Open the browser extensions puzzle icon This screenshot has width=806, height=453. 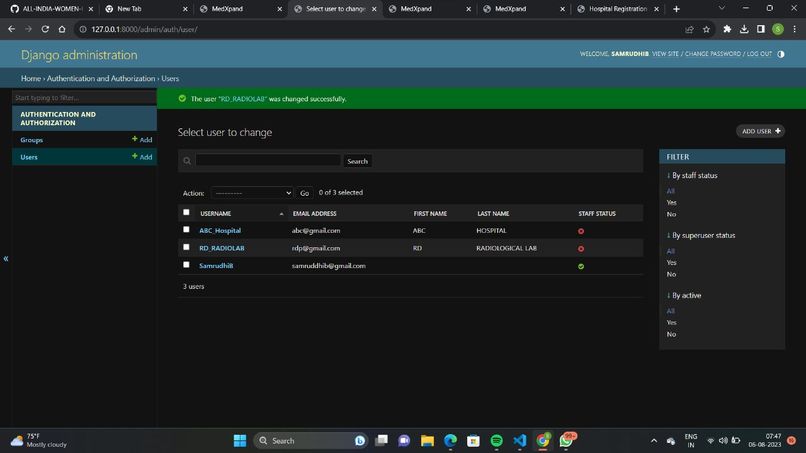[x=727, y=29]
